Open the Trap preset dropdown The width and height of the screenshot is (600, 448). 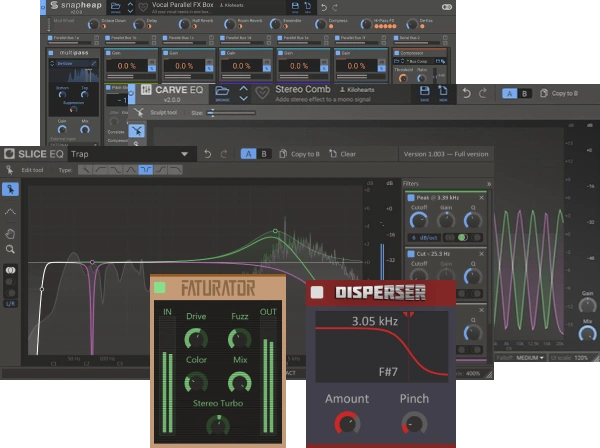point(183,154)
